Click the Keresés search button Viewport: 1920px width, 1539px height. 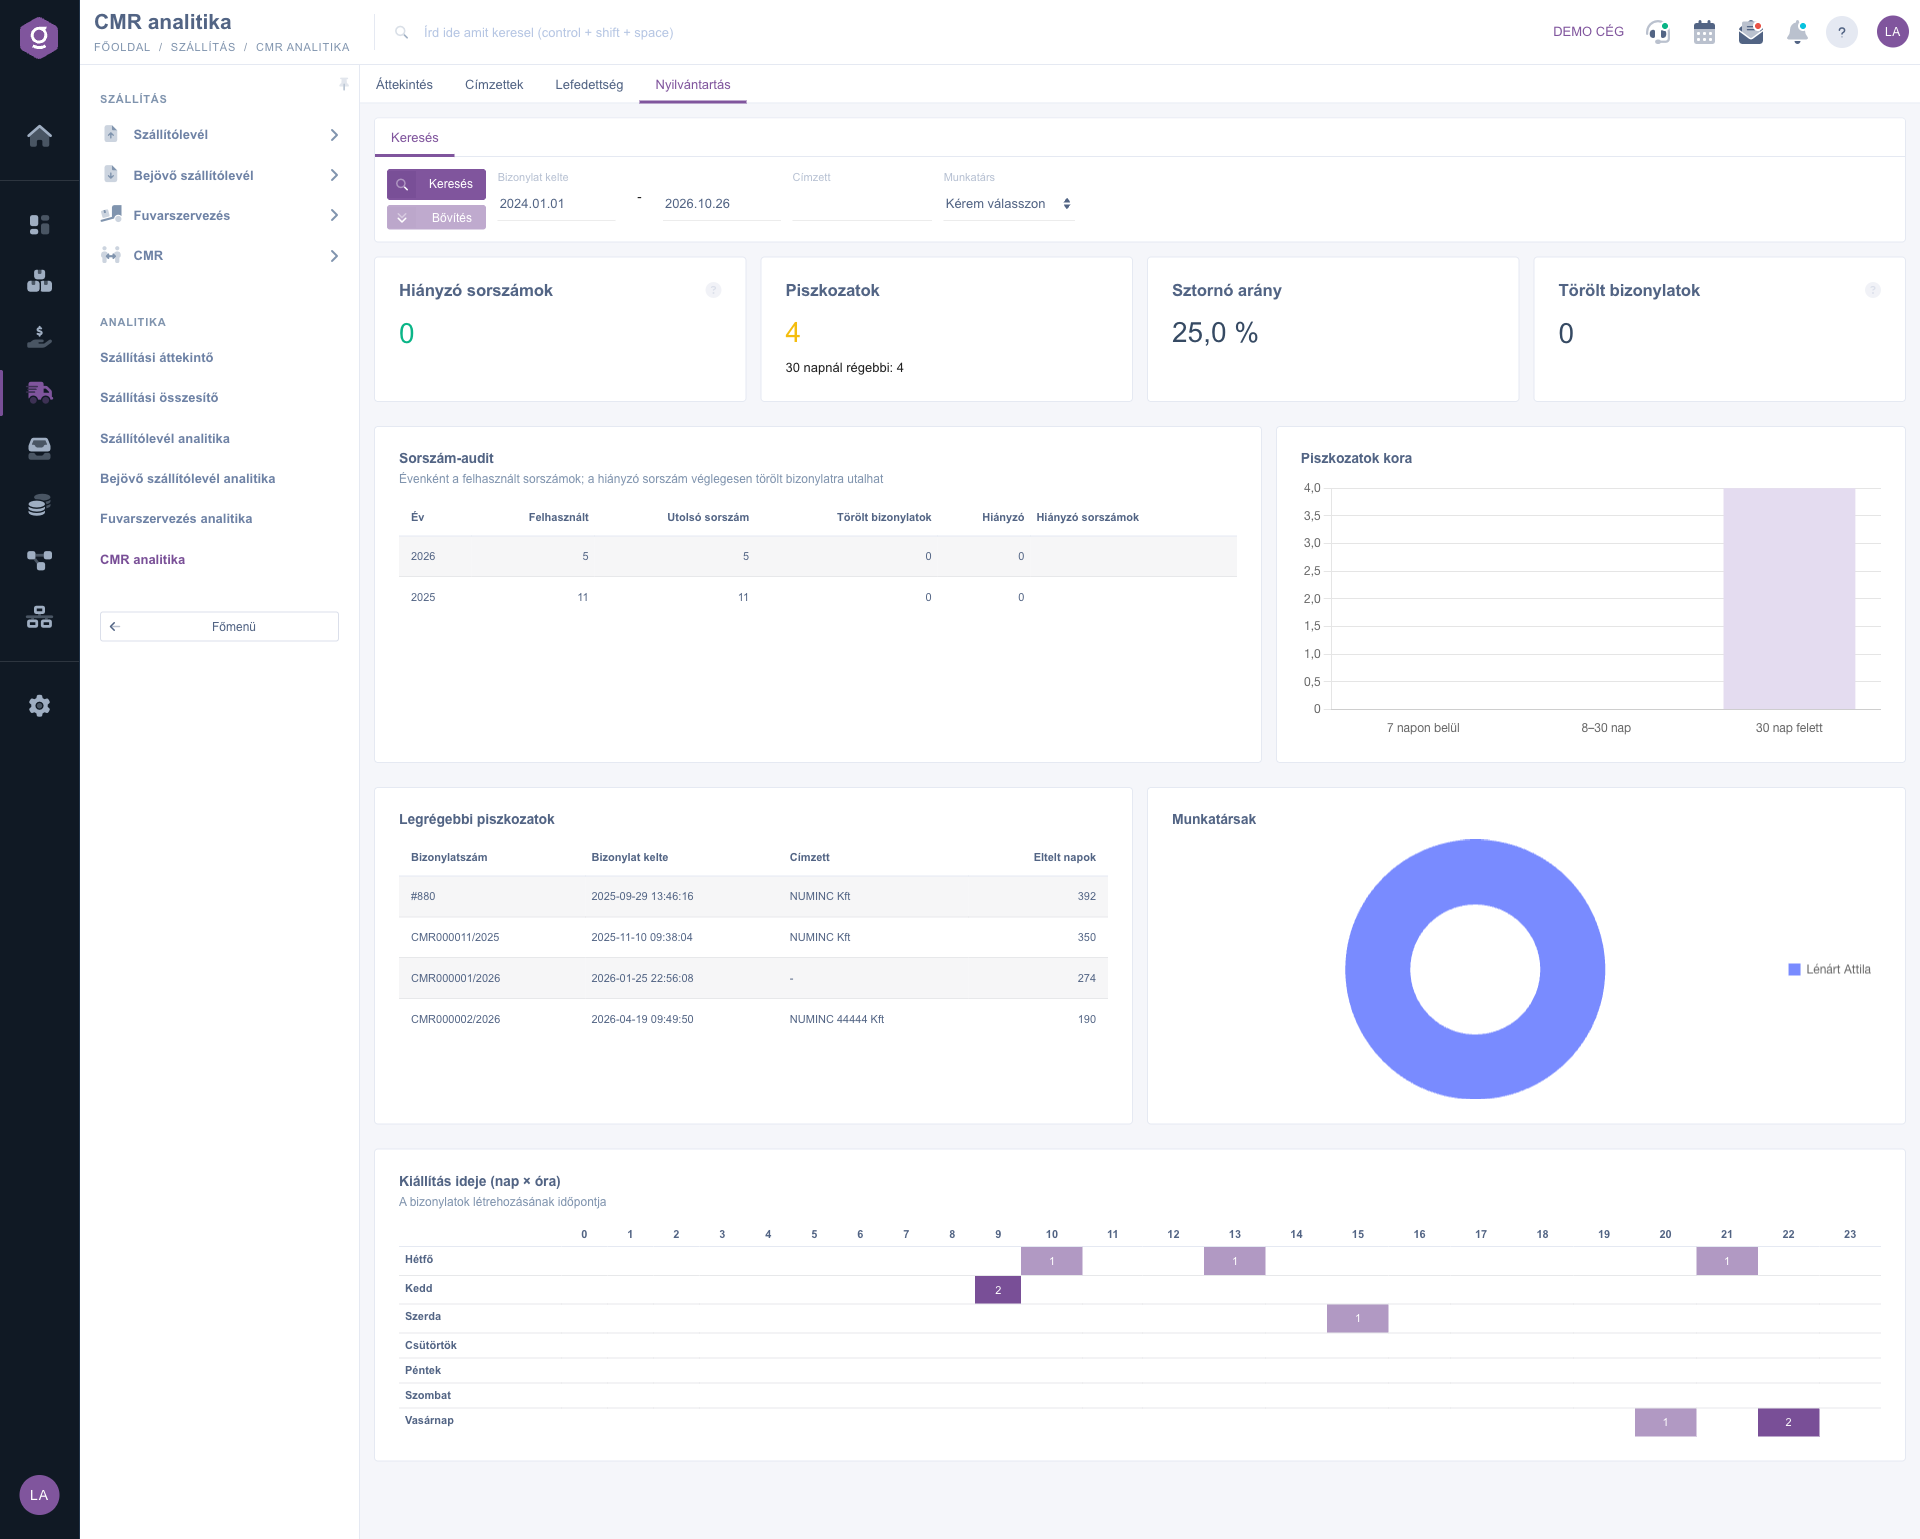click(x=436, y=184)
